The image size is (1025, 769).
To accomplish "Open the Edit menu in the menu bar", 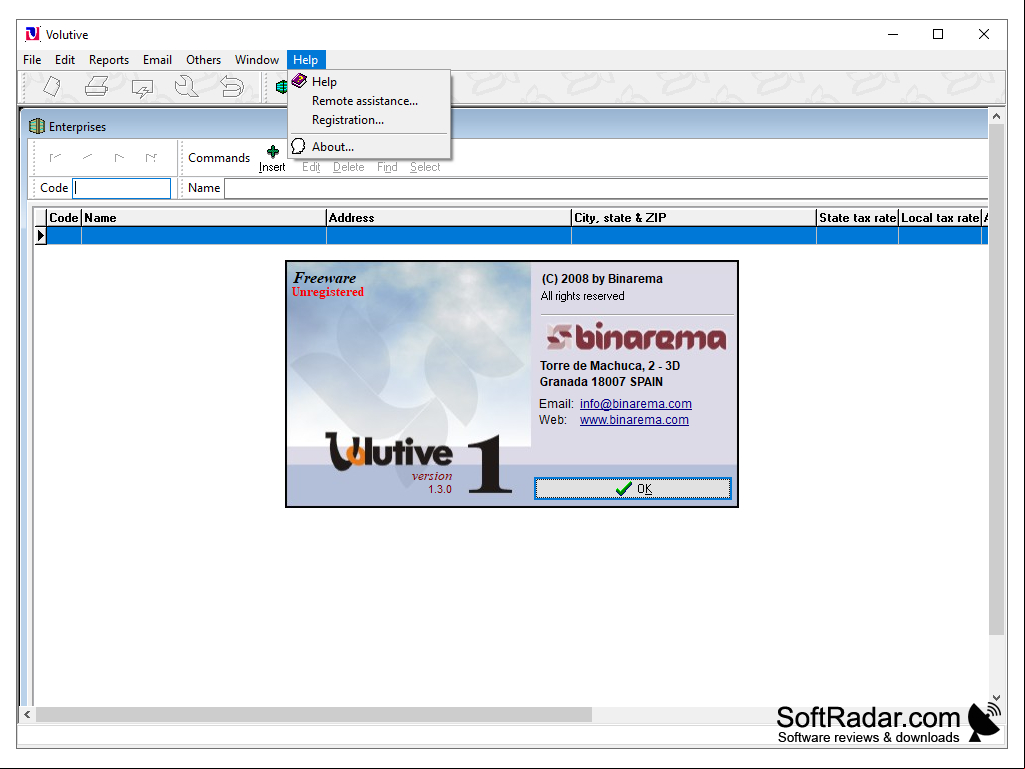I will (65, 60).
